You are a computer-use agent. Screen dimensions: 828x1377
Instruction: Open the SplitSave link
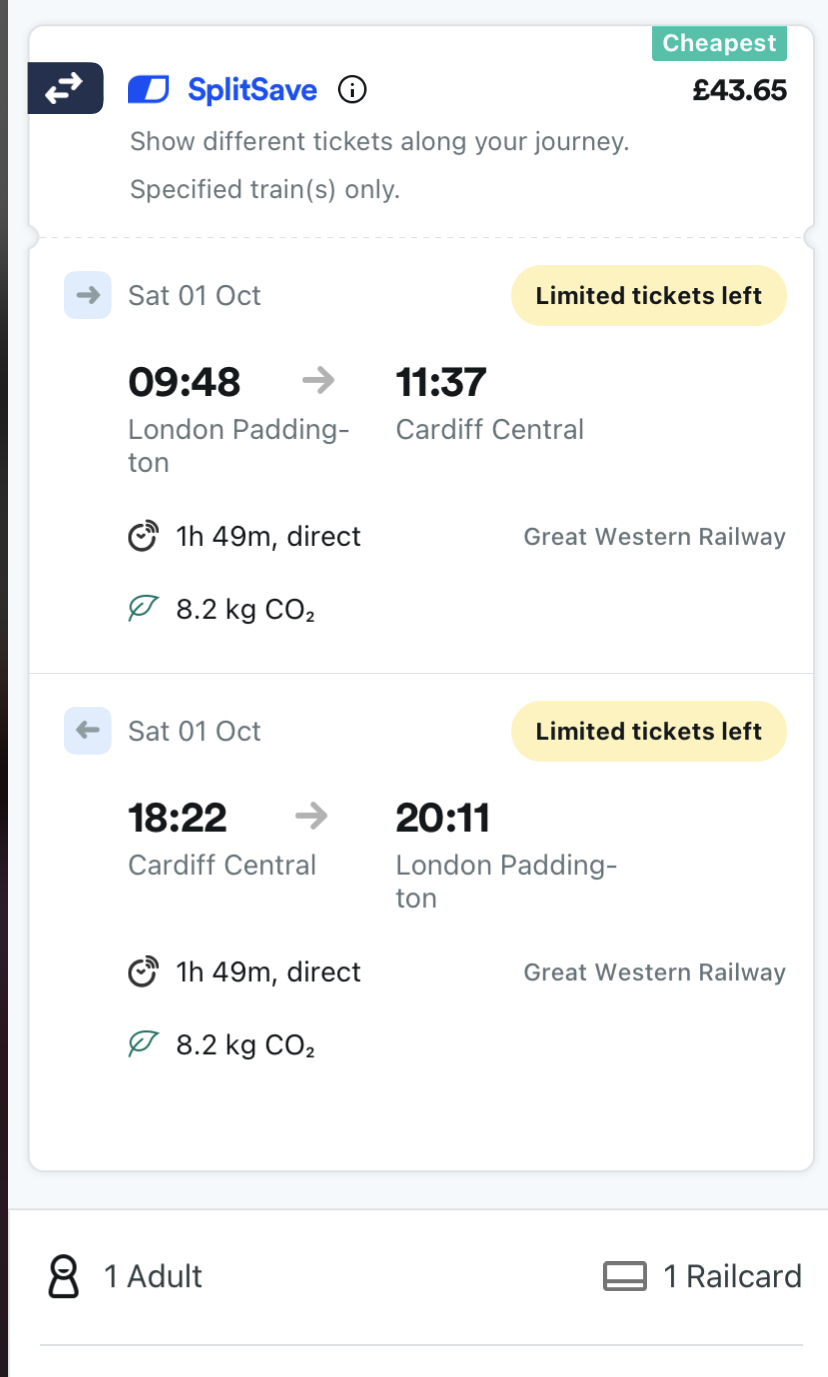(x=252, y=90)
